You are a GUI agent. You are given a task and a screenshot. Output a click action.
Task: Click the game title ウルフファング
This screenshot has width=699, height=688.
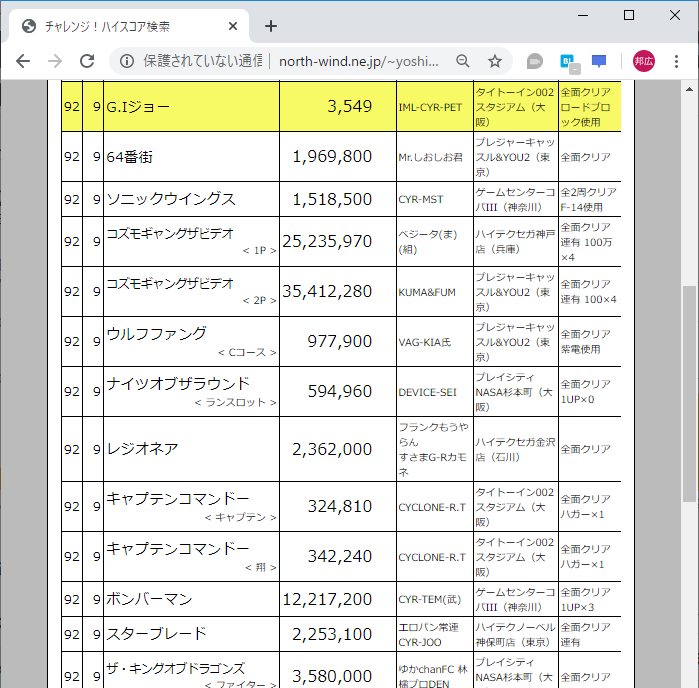[x=156, y=333]
